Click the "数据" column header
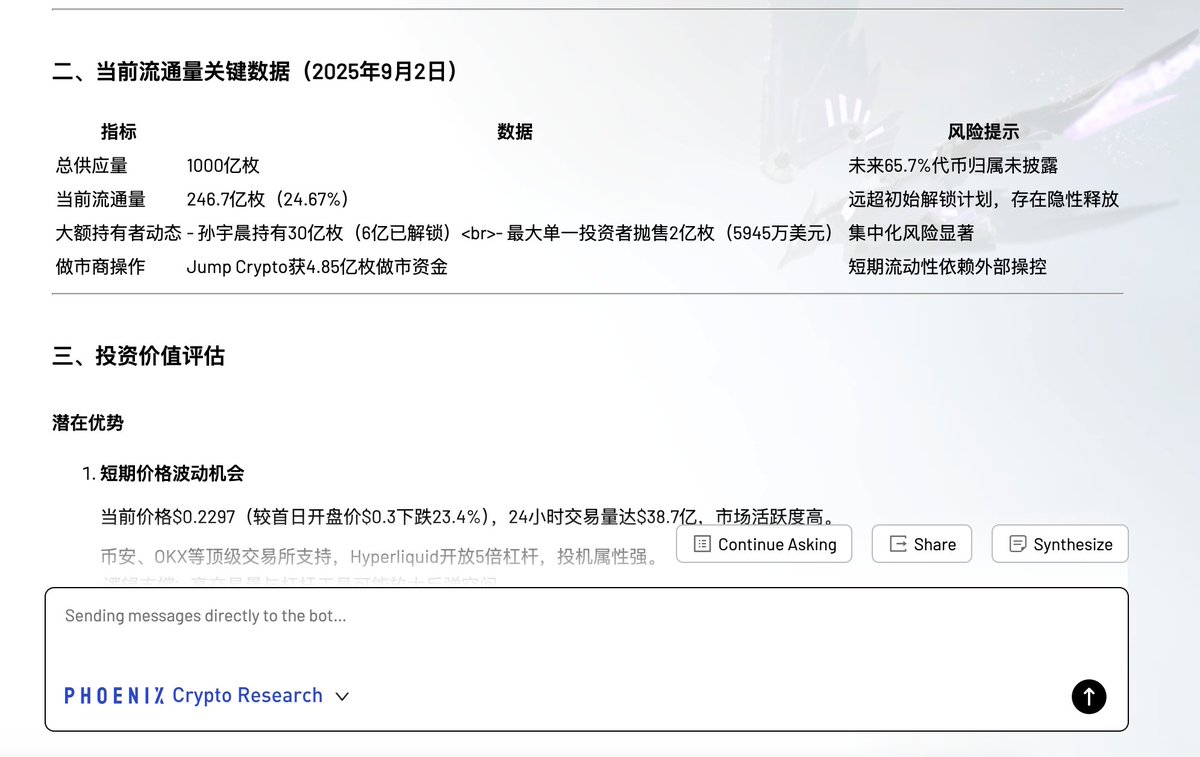This screenshot has width=1200, height=757. tap(515, 132)
